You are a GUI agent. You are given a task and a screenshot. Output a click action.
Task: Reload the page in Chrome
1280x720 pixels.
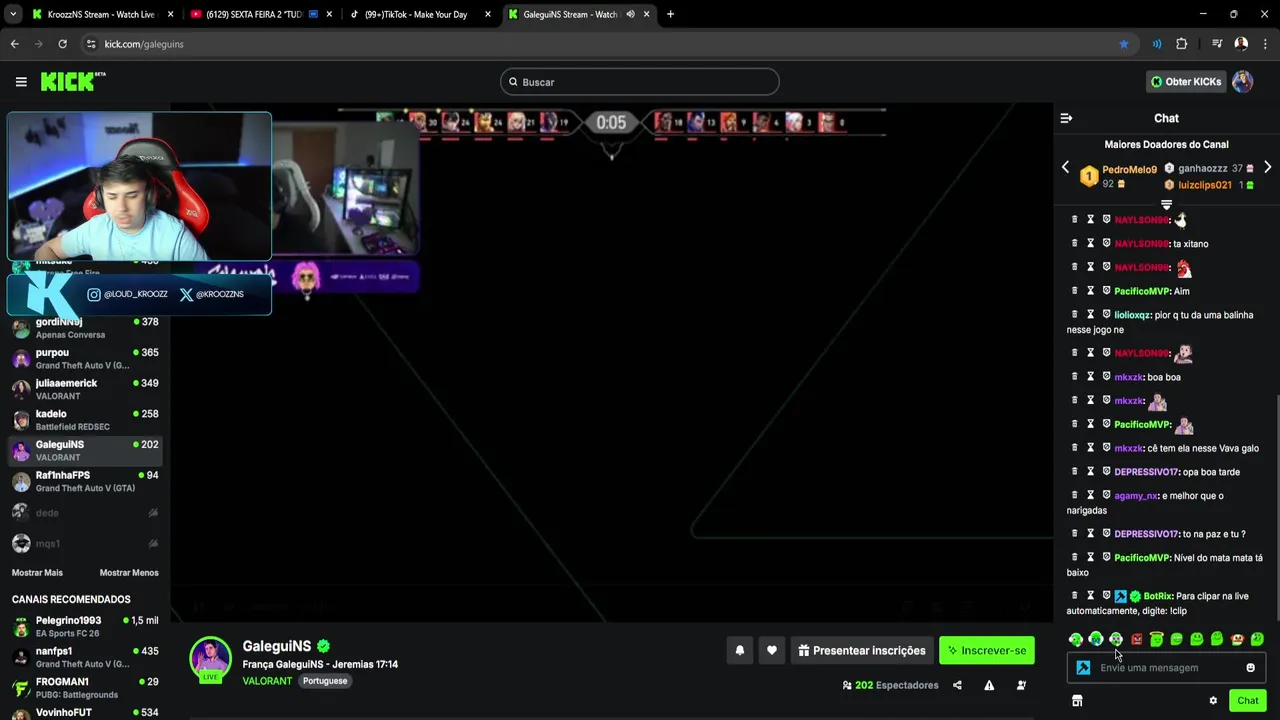[62, 44]
